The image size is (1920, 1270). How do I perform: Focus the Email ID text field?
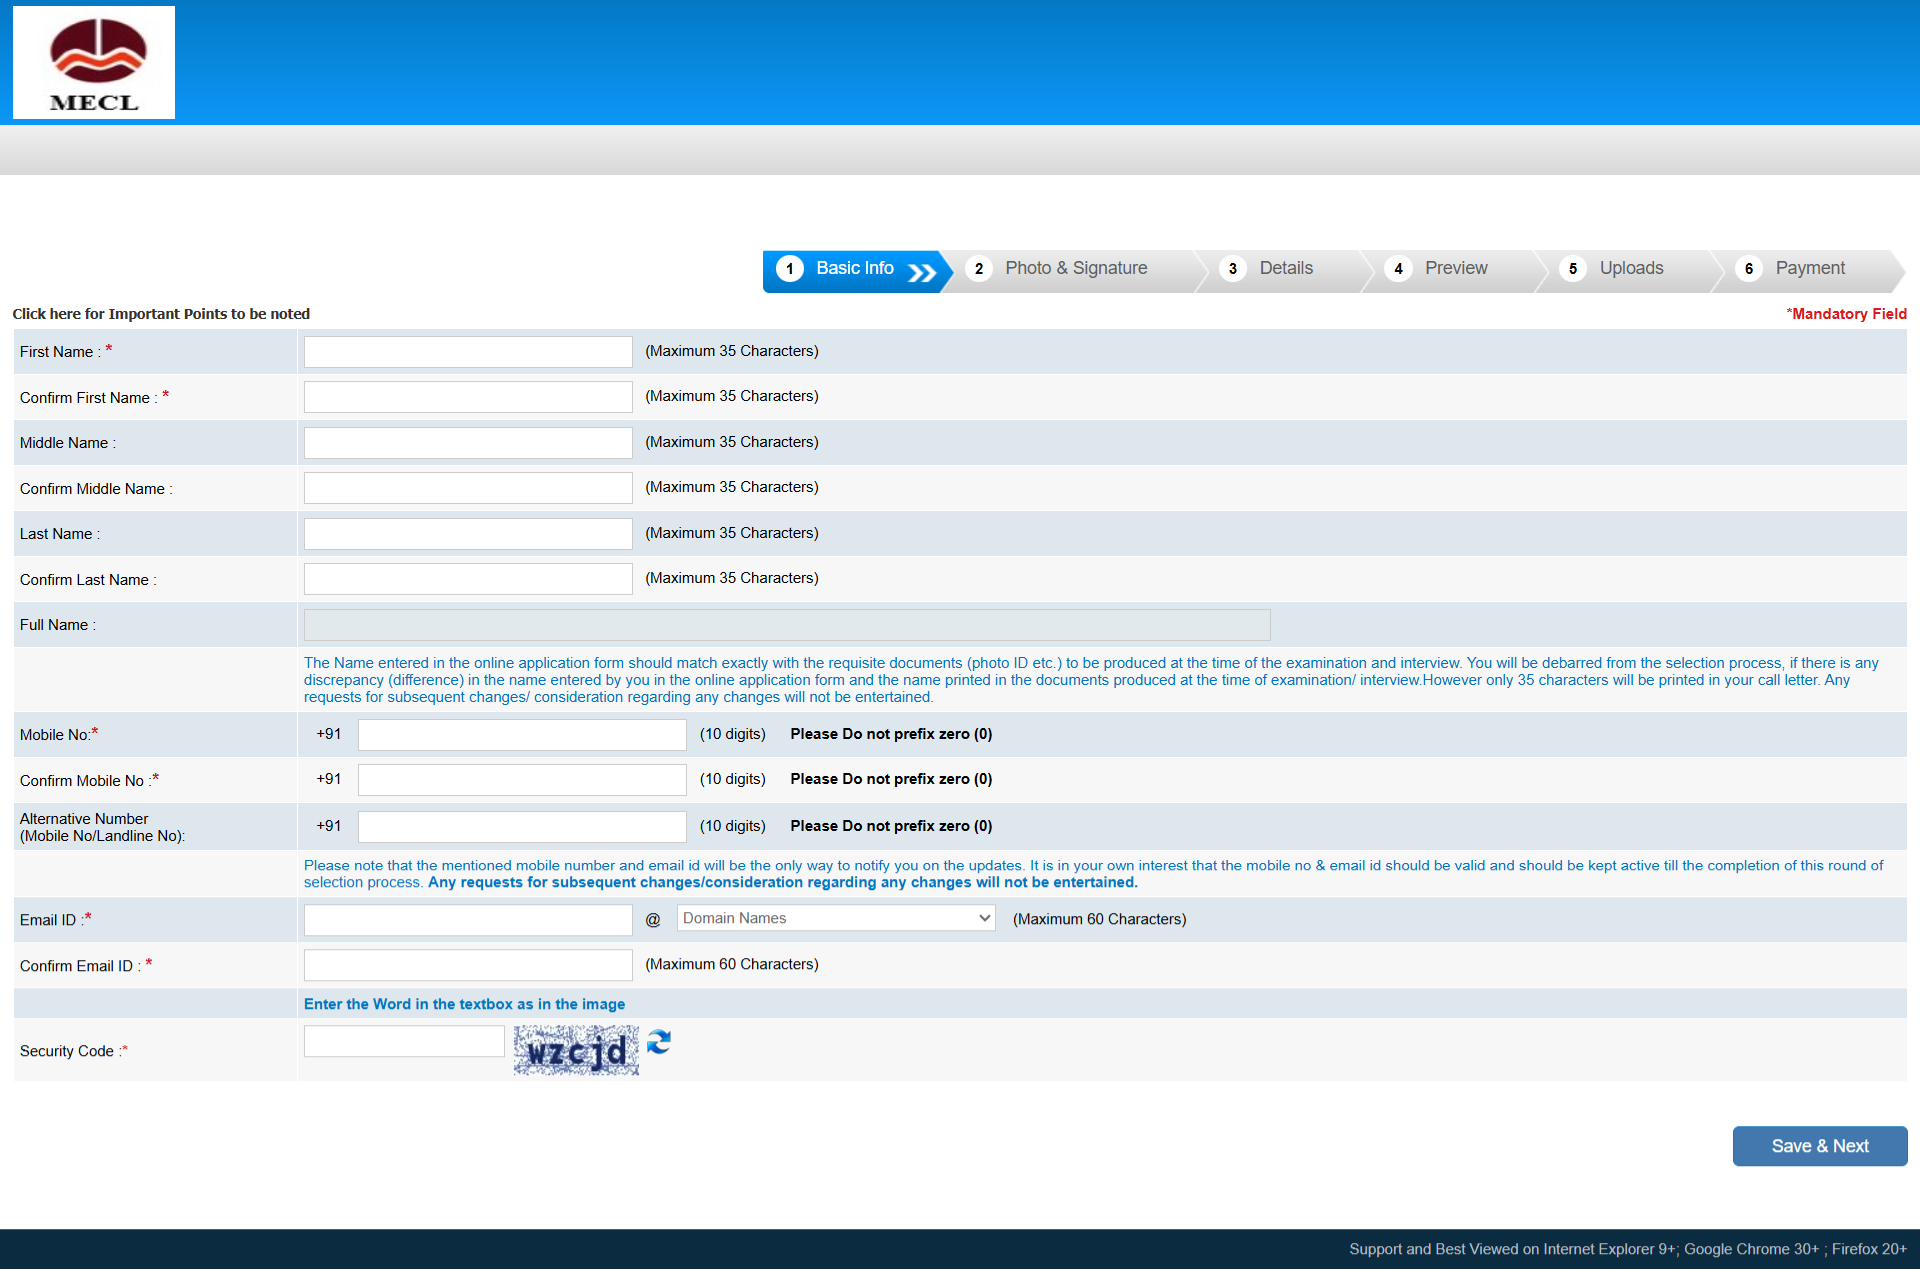(x=468, y=920)
